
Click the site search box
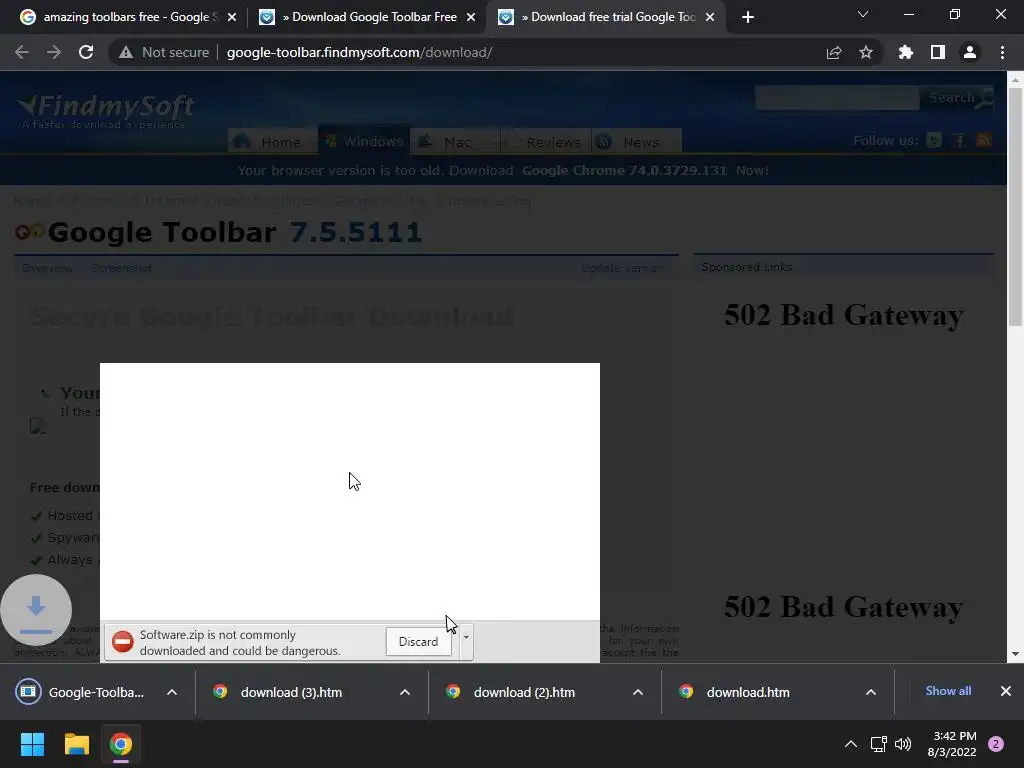pyautogui.click(x=837, y=98)
